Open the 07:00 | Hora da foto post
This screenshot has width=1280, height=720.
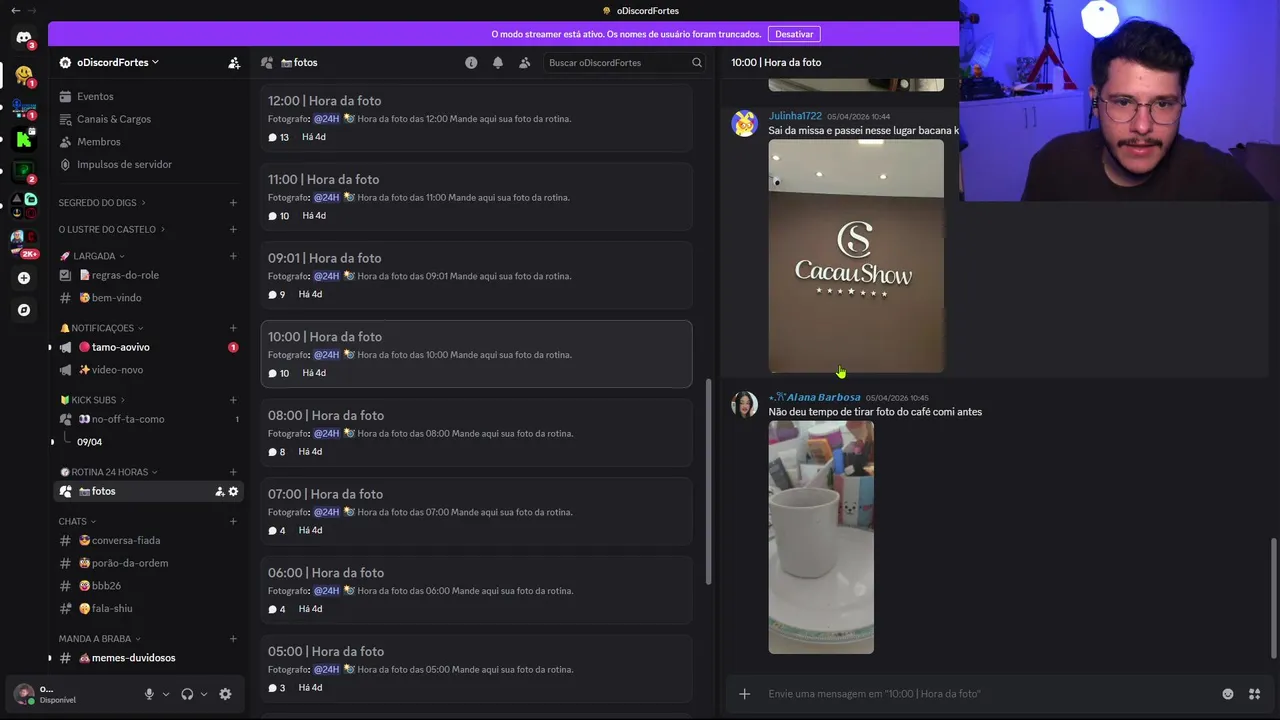pyautogui.click(x=476, y=511)
